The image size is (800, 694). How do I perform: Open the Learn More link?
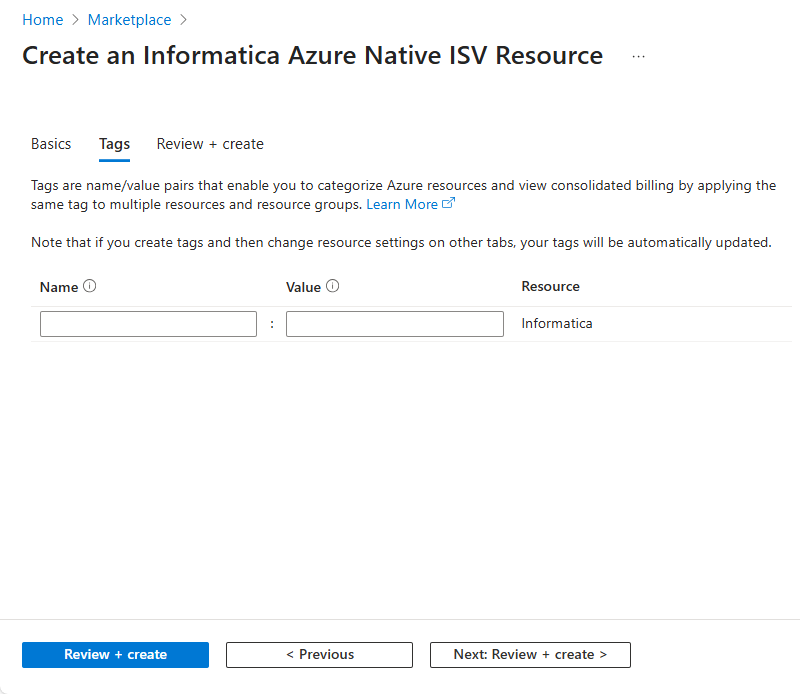[410, 204]
